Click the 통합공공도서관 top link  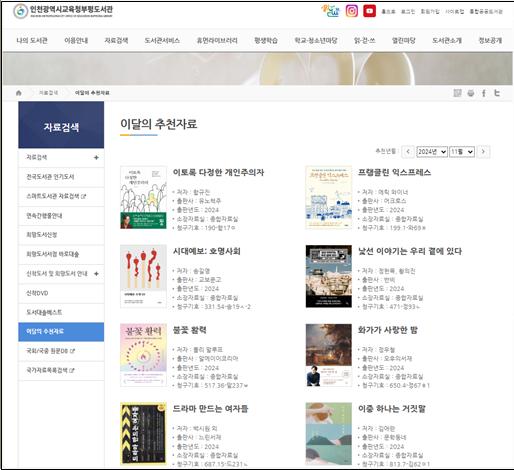click(x=486, y=12)
